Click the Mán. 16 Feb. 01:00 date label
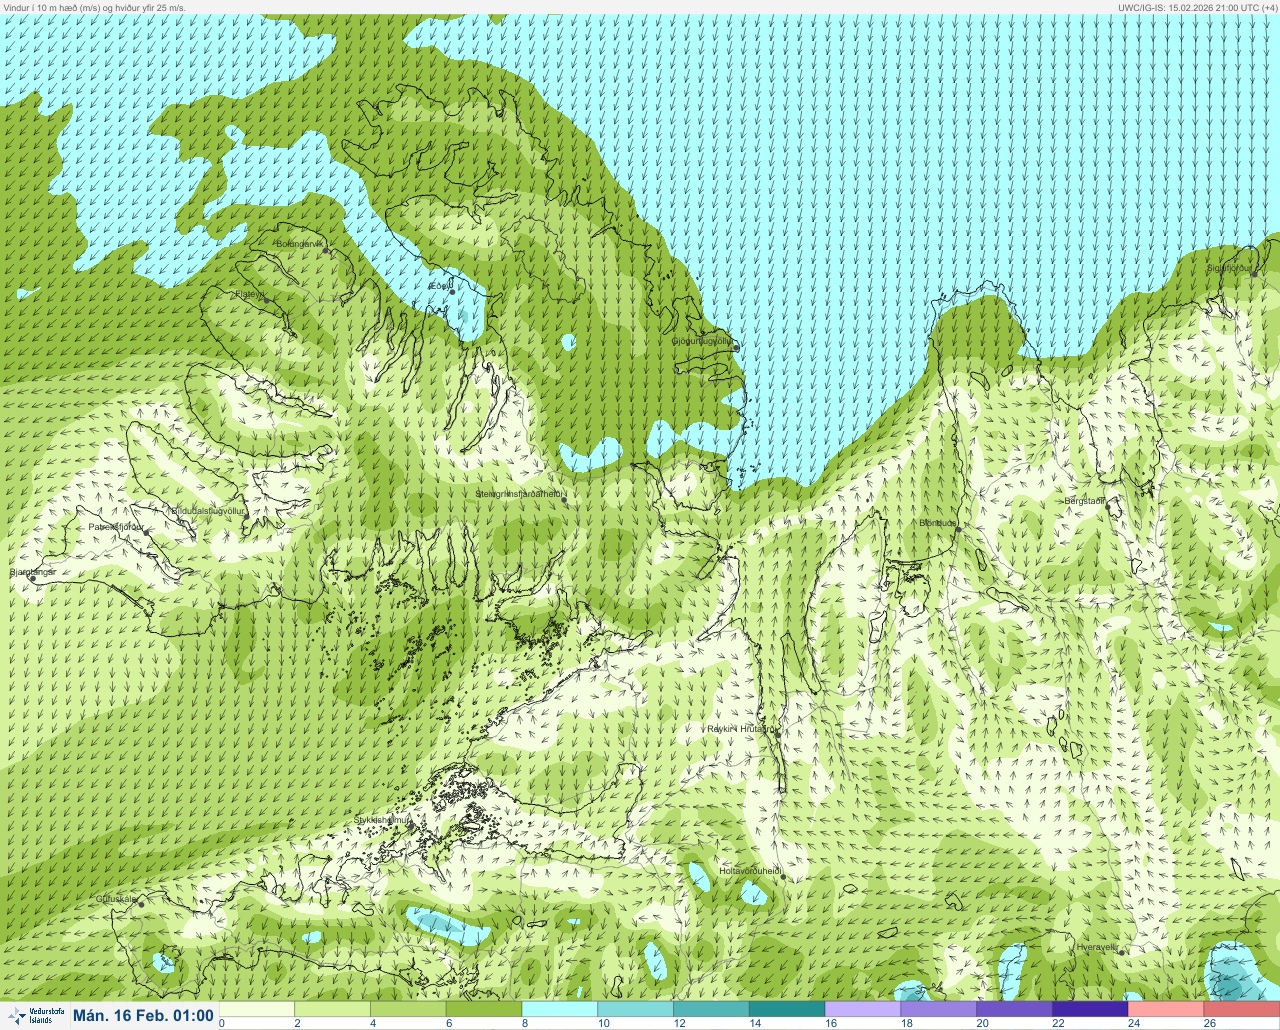1280x1030 pixels. pyautogui.click(x=143, y=1015)
